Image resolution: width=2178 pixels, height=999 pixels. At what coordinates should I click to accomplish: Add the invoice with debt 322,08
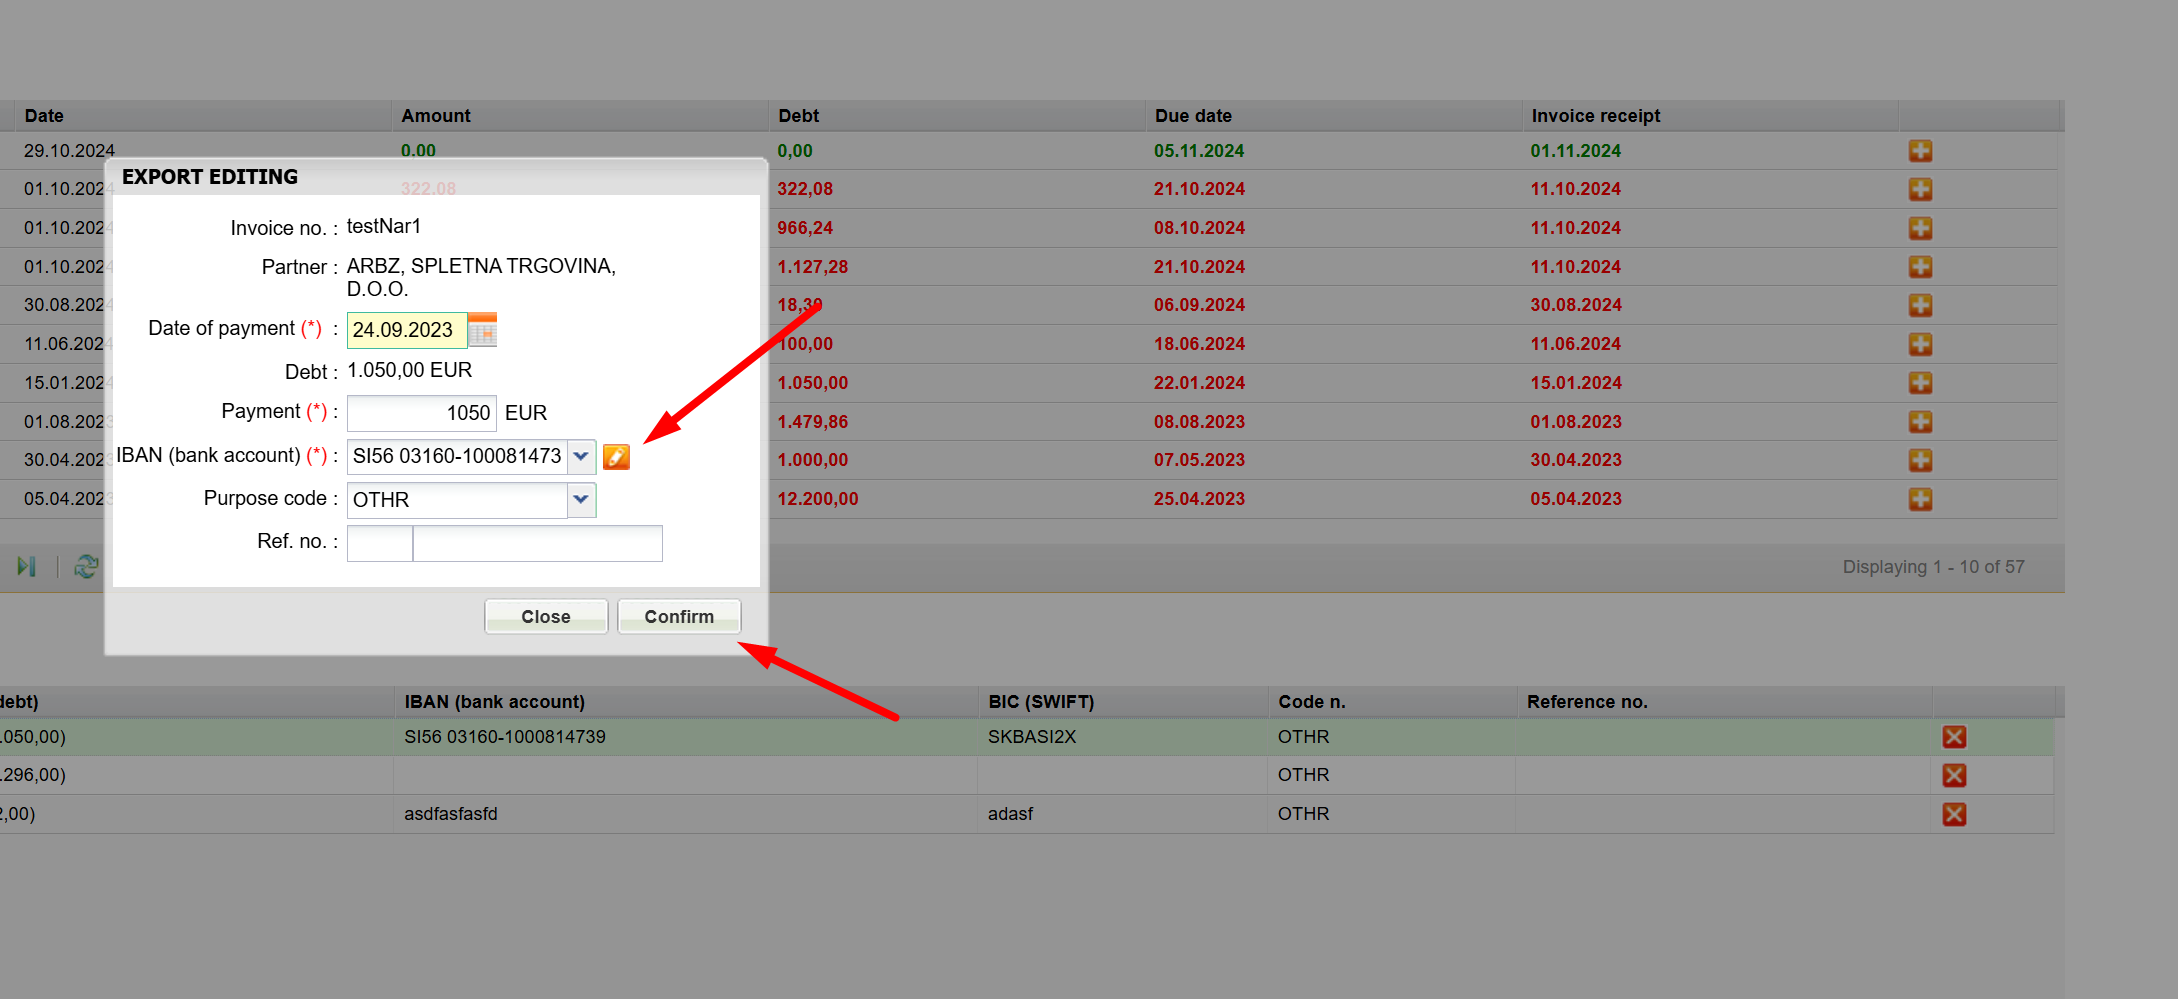pos(1920,189)
